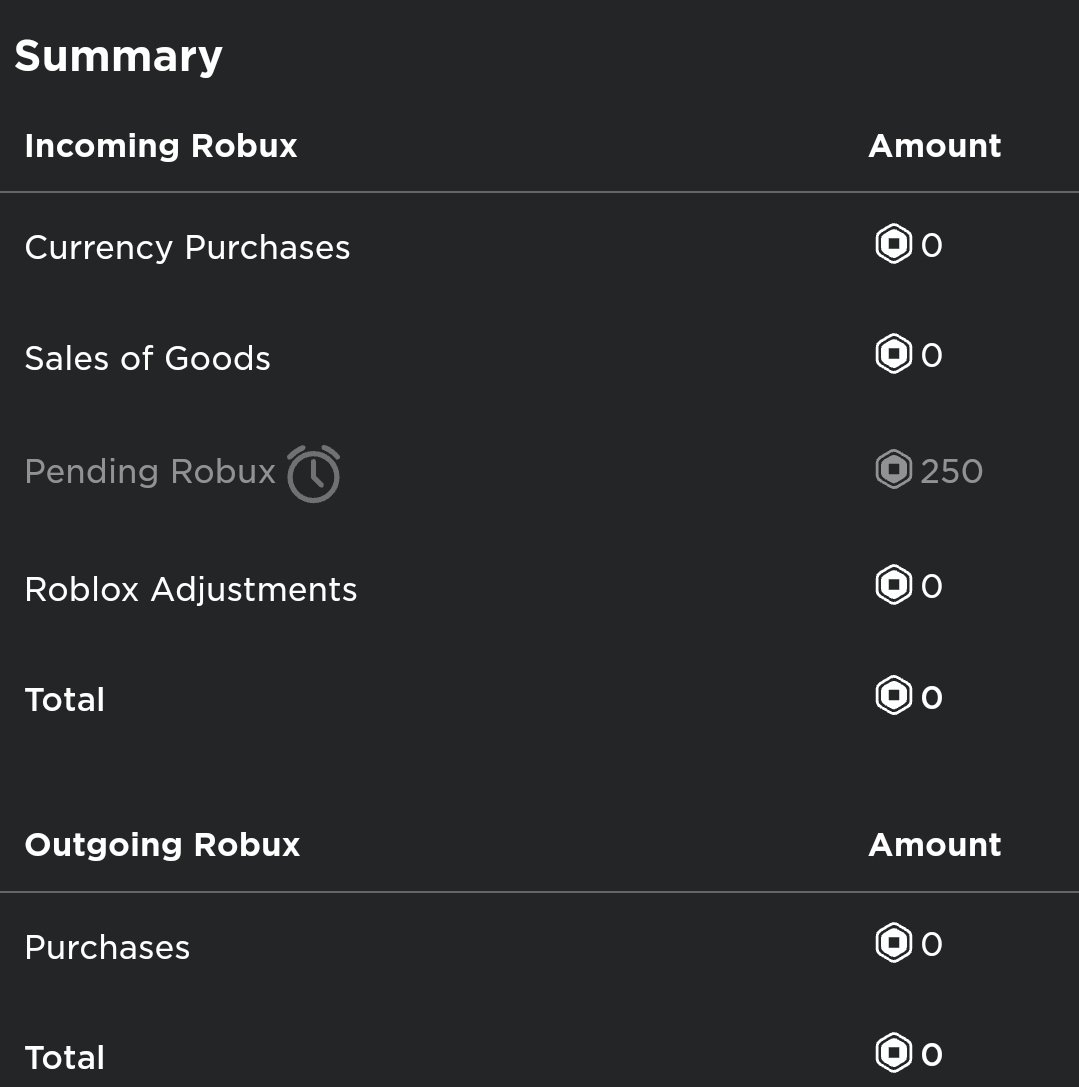This screenshot has width=1079, height=1087.
Task: Click the greyed Robux icon next to 250
Action: click(x=893, y=470)
